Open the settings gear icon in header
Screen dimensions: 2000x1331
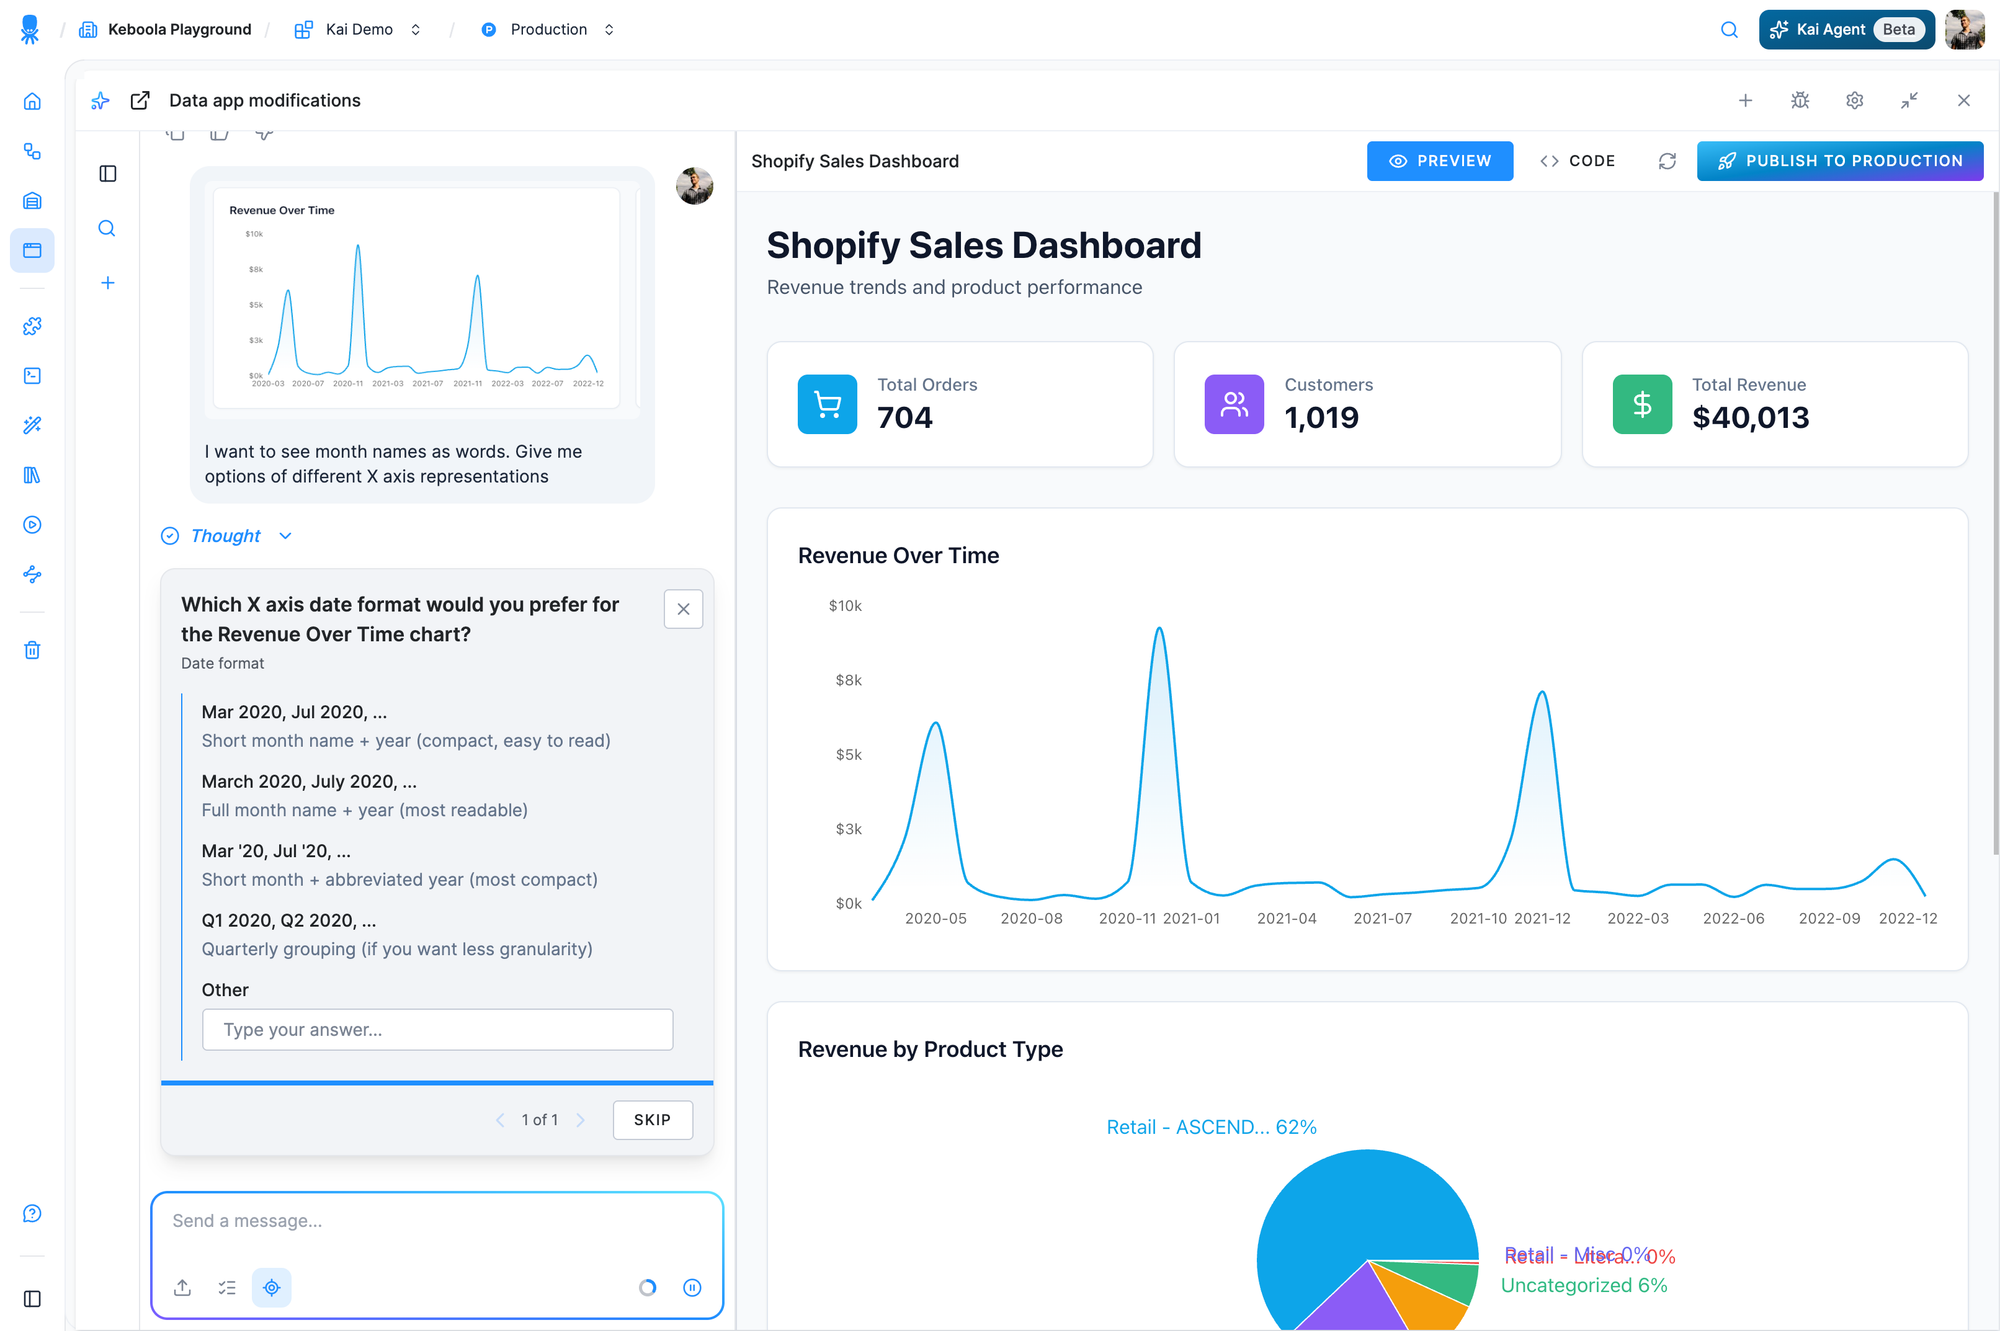pos(1855,100)
